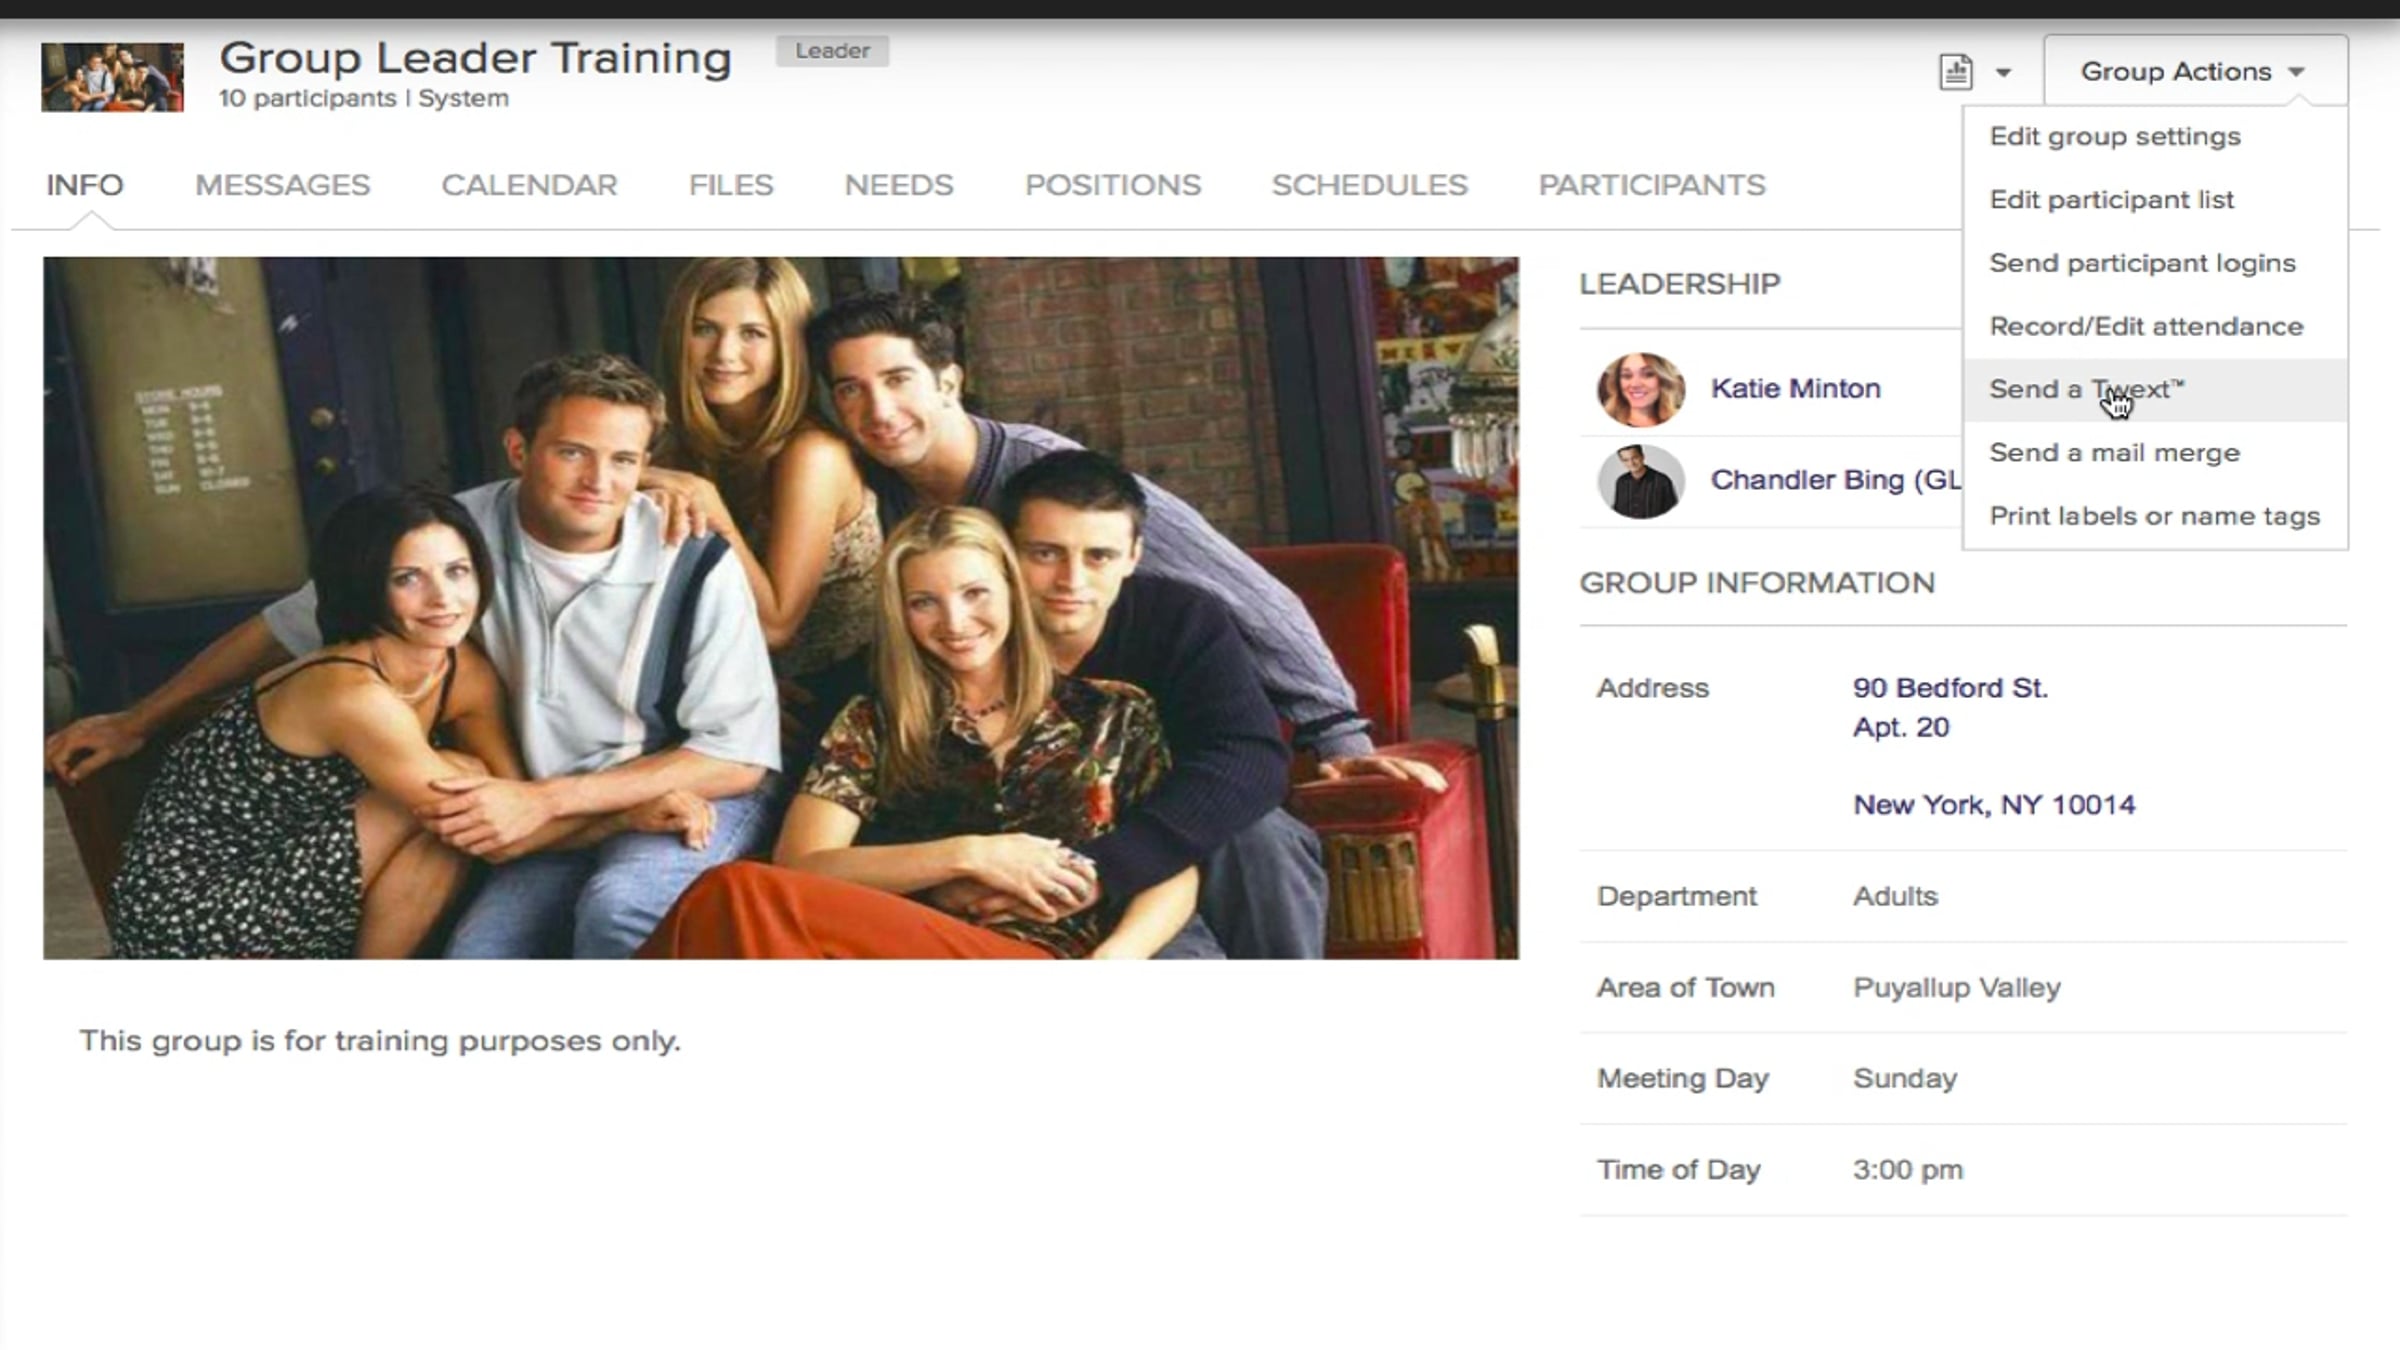Image resolution: width=2400 pixels, height=1350 pixels.
Task: Click the Group Leader Training title
Action: click(x=476, y=58)
